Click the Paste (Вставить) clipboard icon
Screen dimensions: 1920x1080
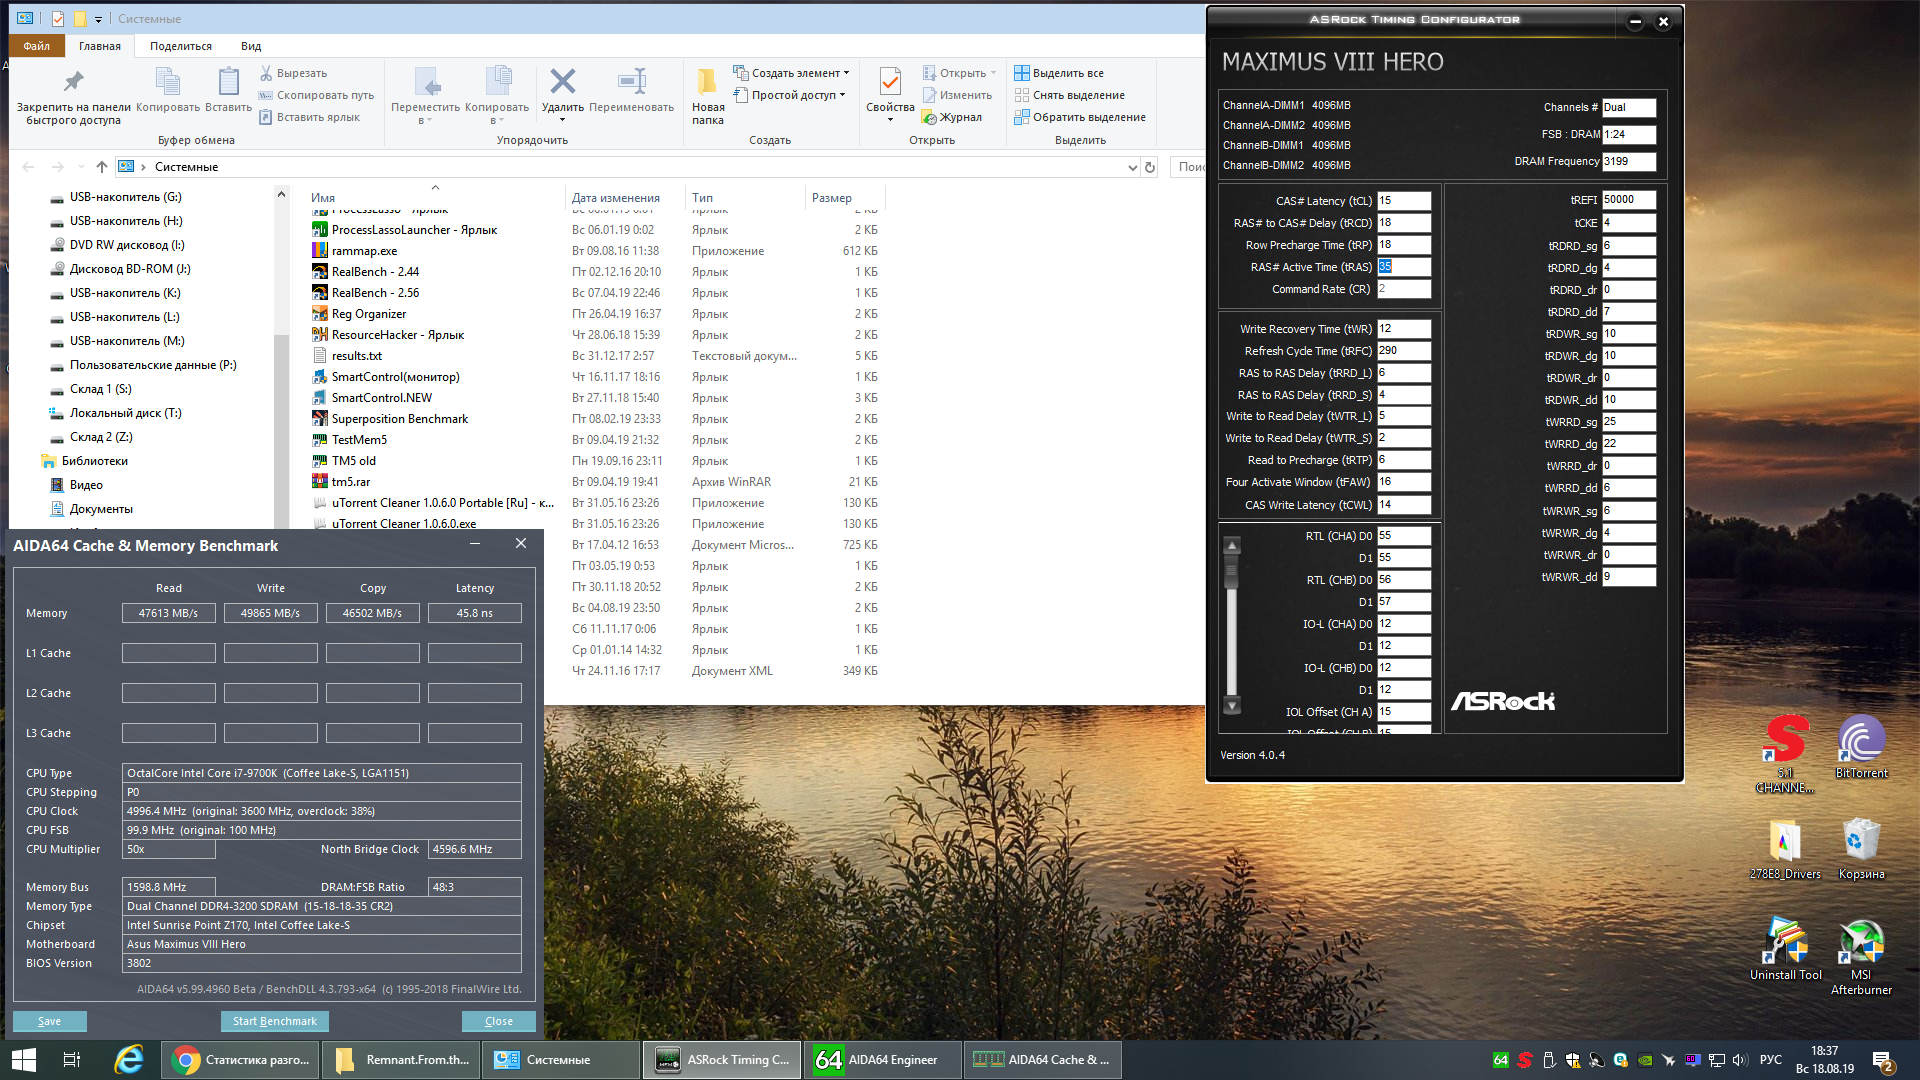click(228, 83)
